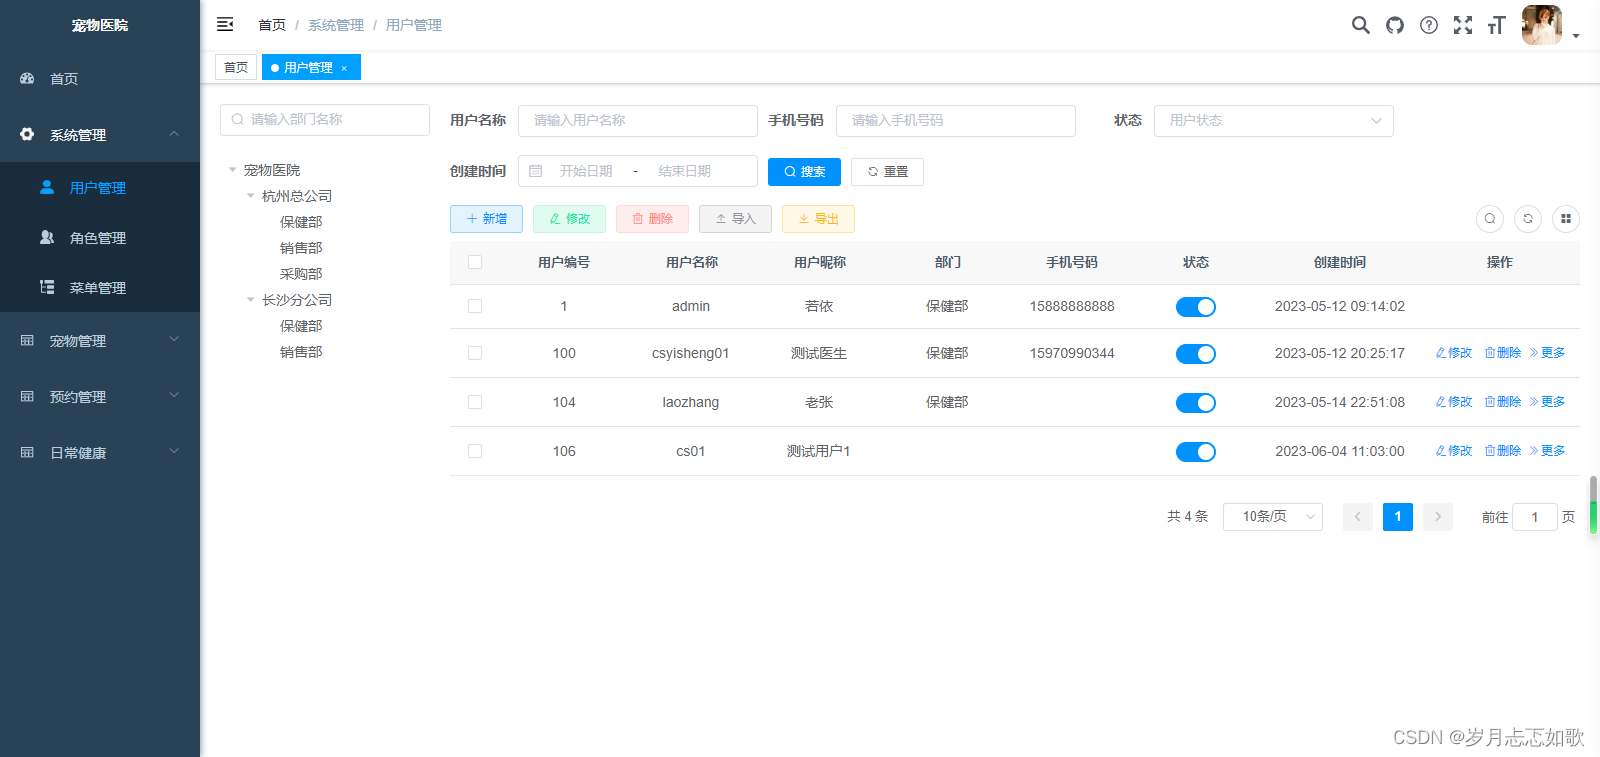This screenshot has height=757, width=1600.
Task: Click 删除 for user csyisheng01
Action: click(x=1503, y=353)
